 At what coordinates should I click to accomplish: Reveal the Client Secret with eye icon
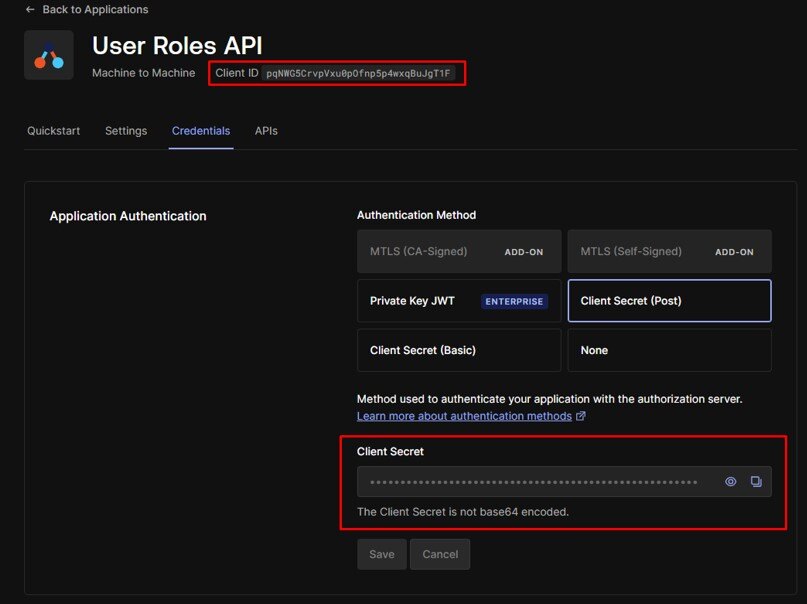coord(730,482)
